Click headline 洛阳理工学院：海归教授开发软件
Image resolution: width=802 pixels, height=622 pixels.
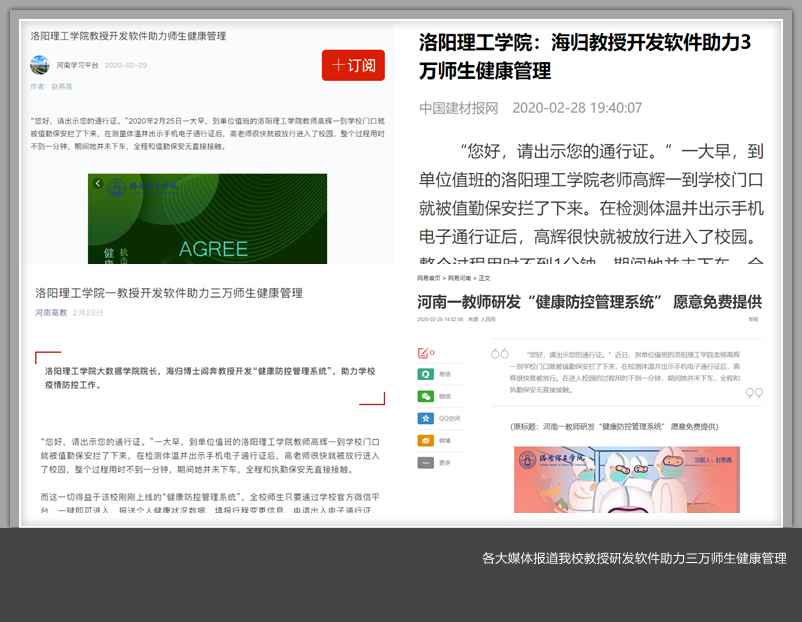584,56
